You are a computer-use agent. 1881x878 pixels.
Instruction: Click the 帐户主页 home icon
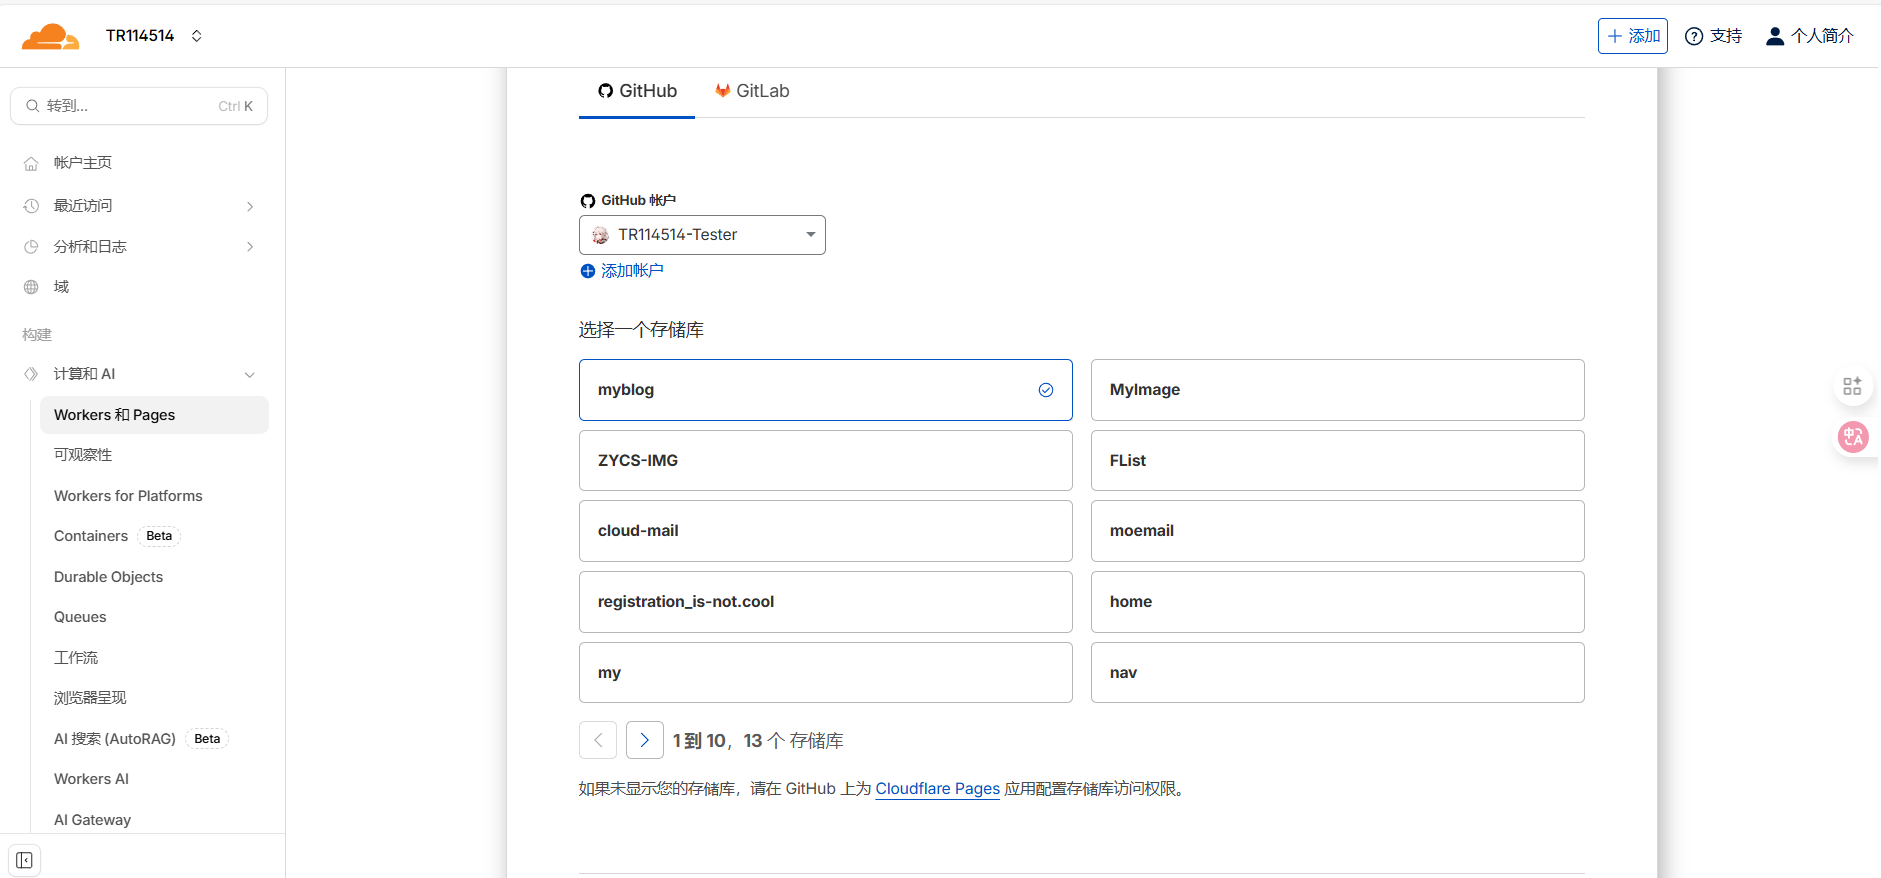31,163
